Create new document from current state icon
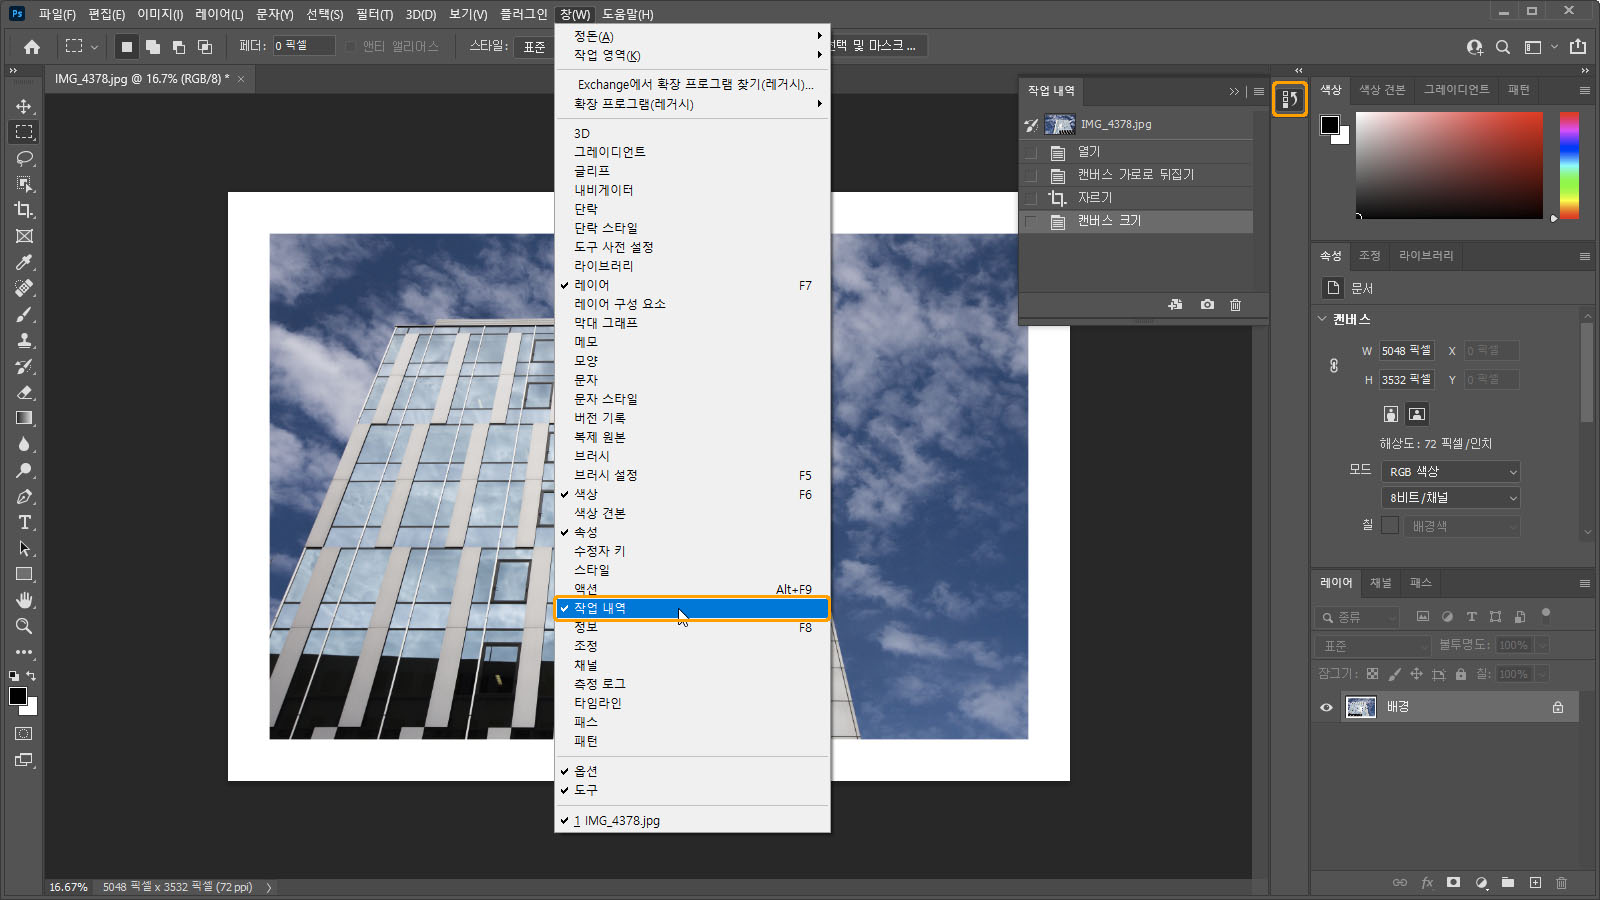 point(1175,305)
